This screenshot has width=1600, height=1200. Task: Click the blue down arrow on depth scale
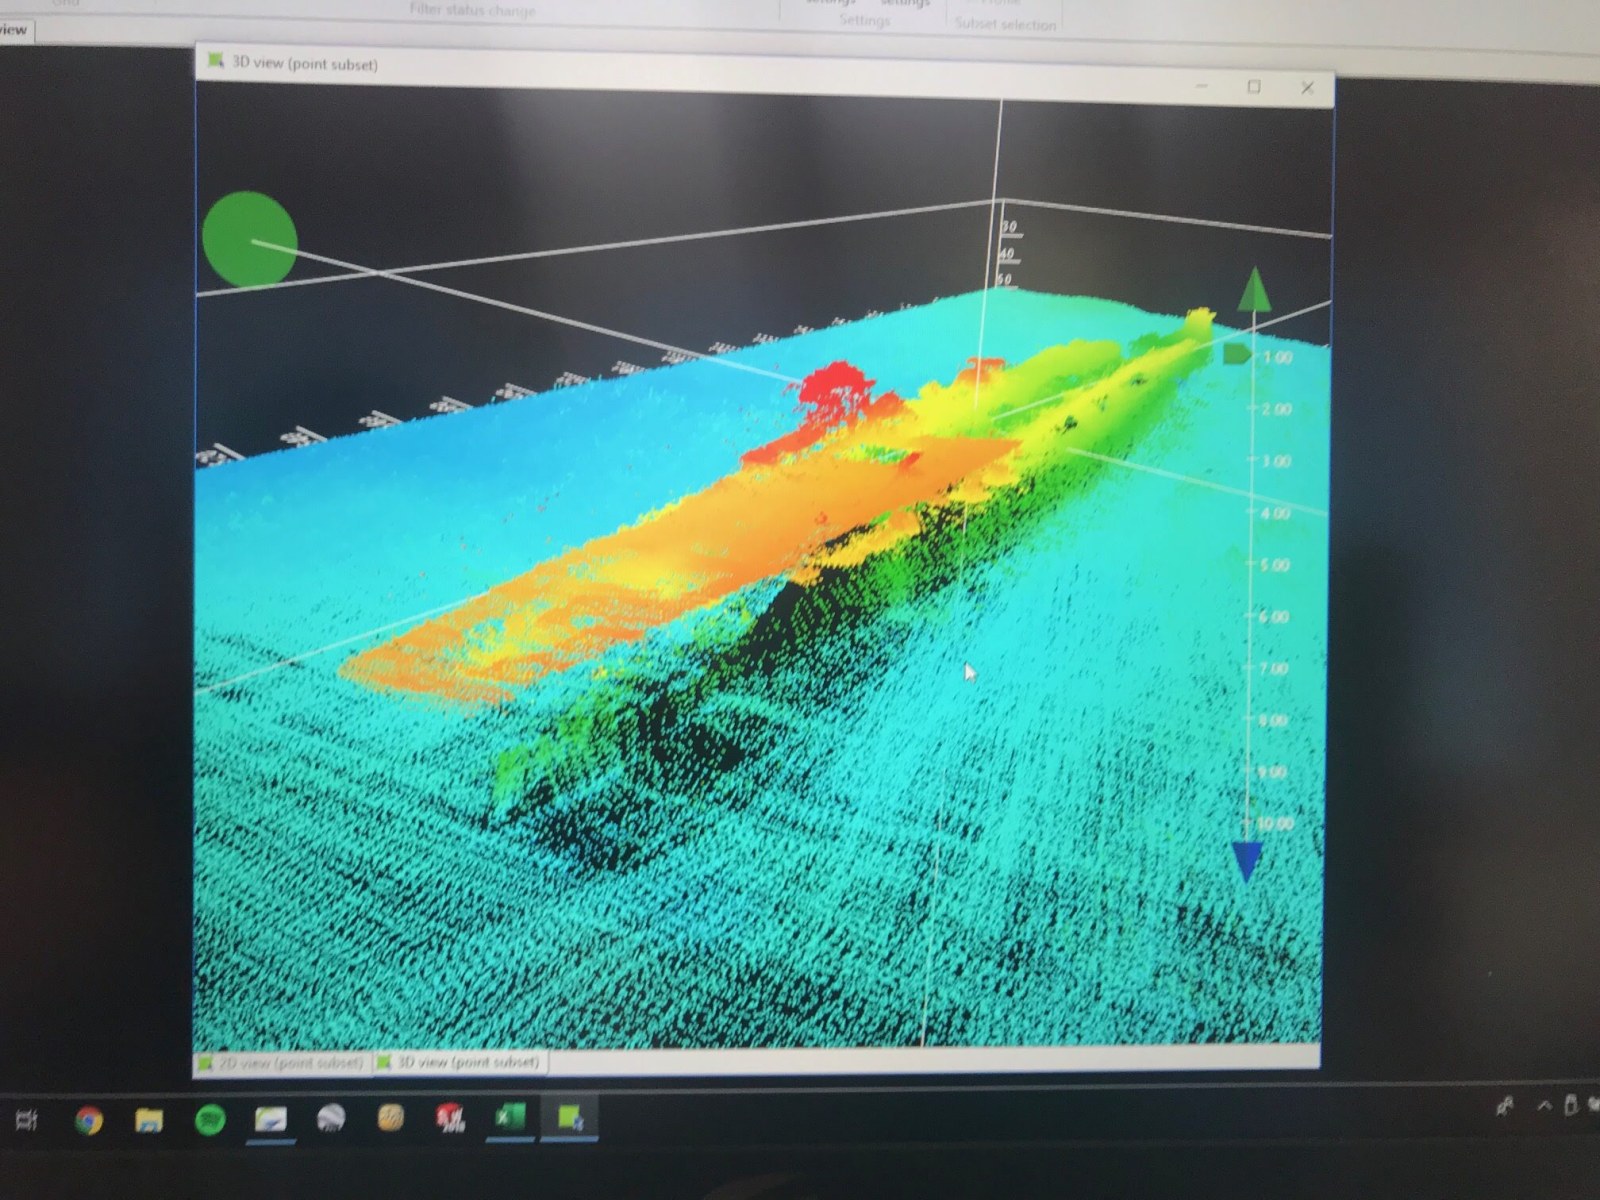click(x=1247, y=861)
